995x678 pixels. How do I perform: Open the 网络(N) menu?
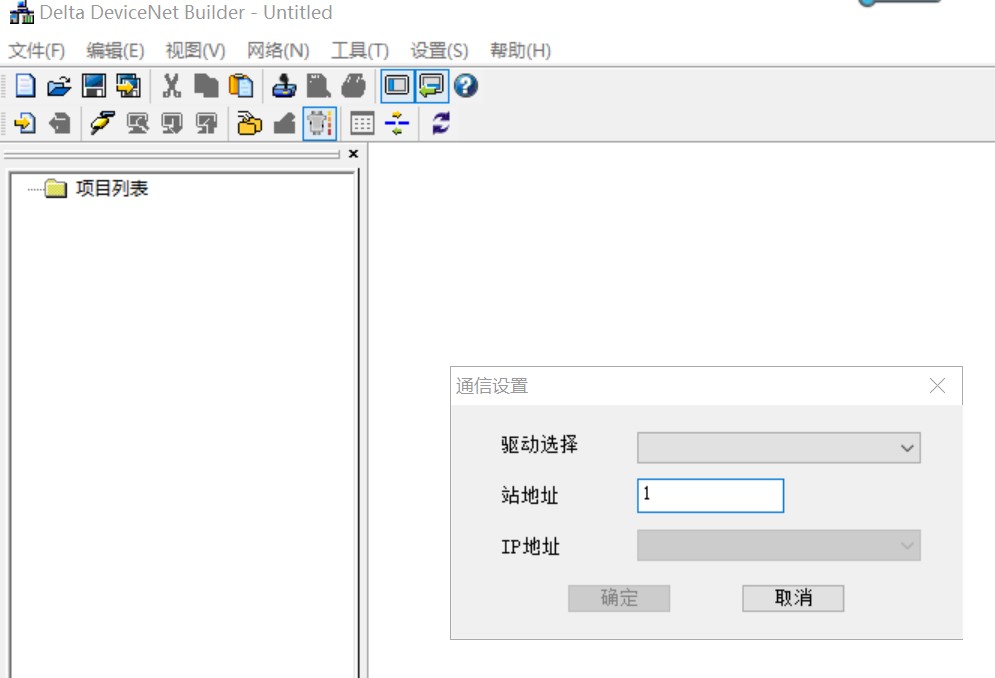[x=277, y=51]
